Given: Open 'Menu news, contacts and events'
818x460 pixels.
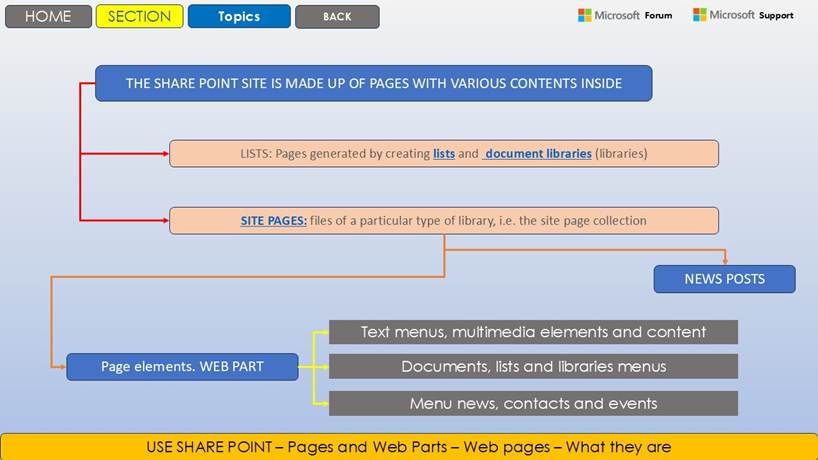Looking at the screenshot, I should click(x=533, y=403).
